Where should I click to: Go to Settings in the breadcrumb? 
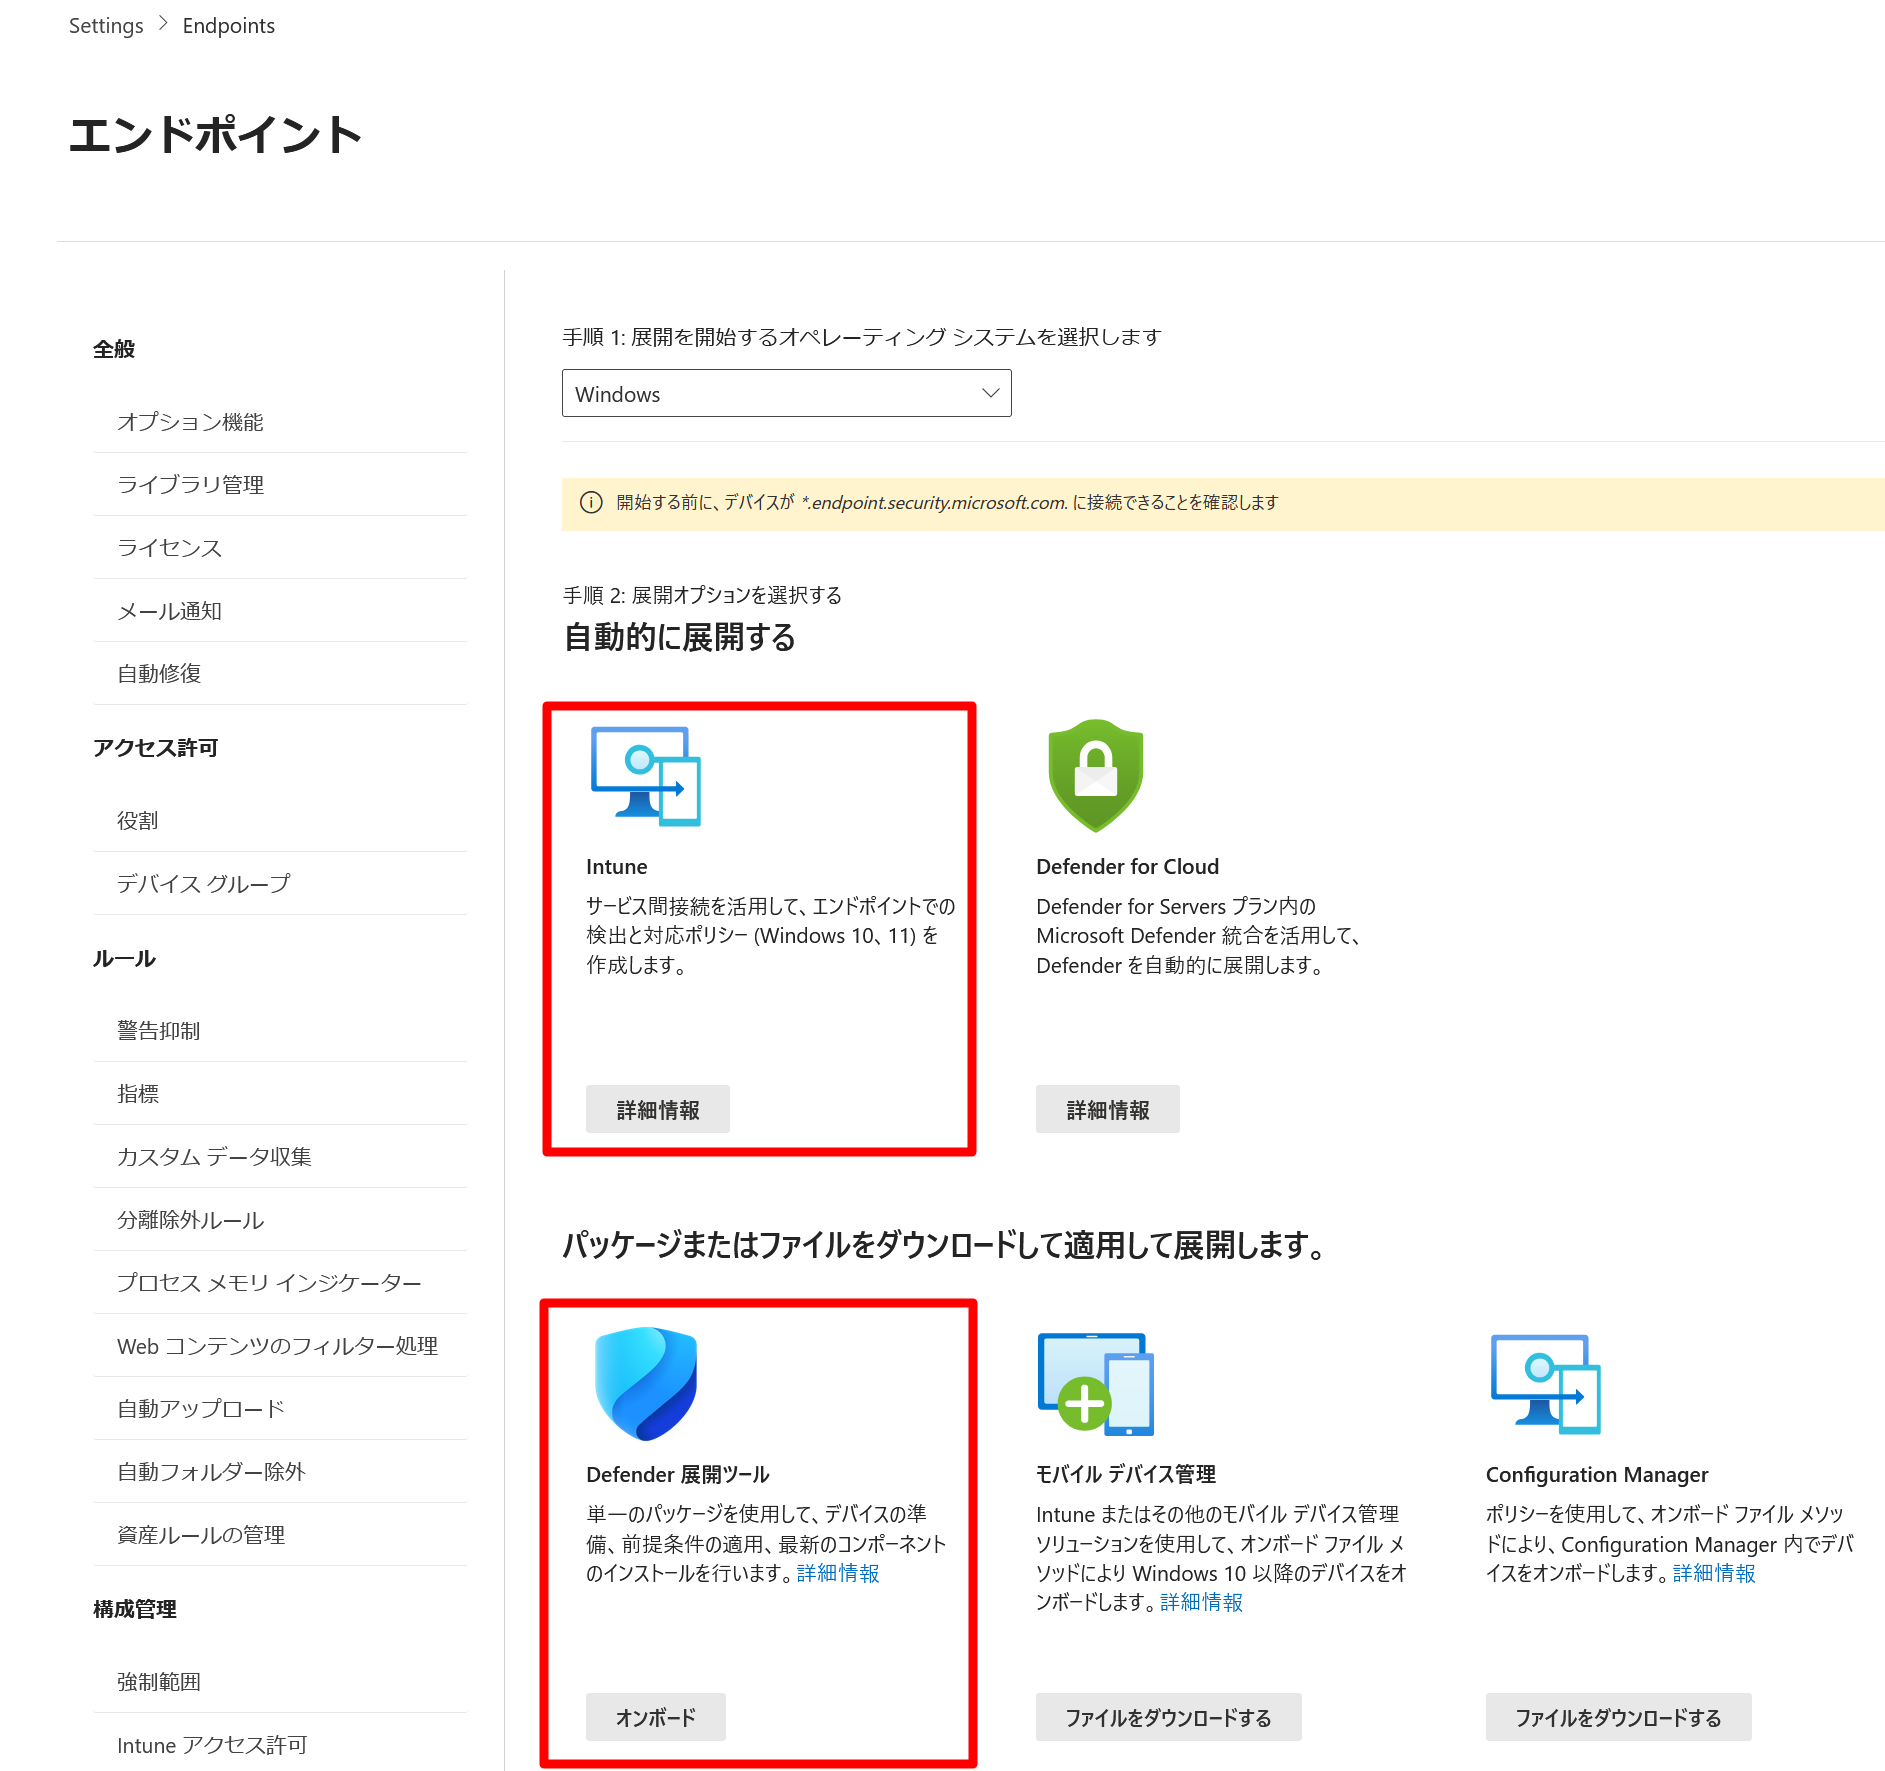pyautogui.click(x=106, y=26)
